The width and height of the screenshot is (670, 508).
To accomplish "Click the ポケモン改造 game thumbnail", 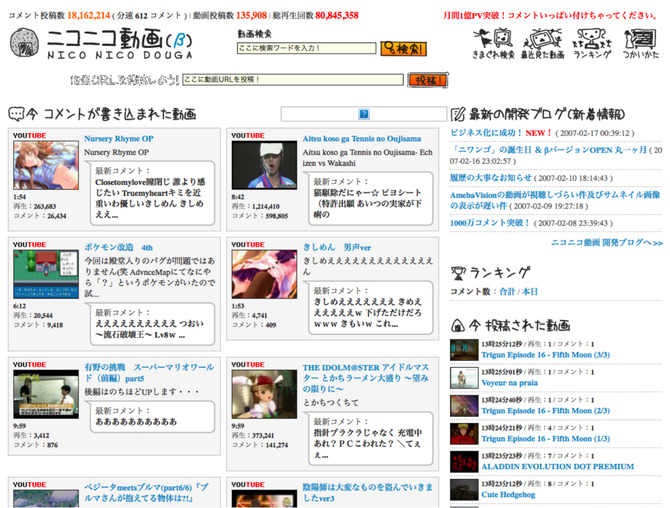I will coord(46,274).
